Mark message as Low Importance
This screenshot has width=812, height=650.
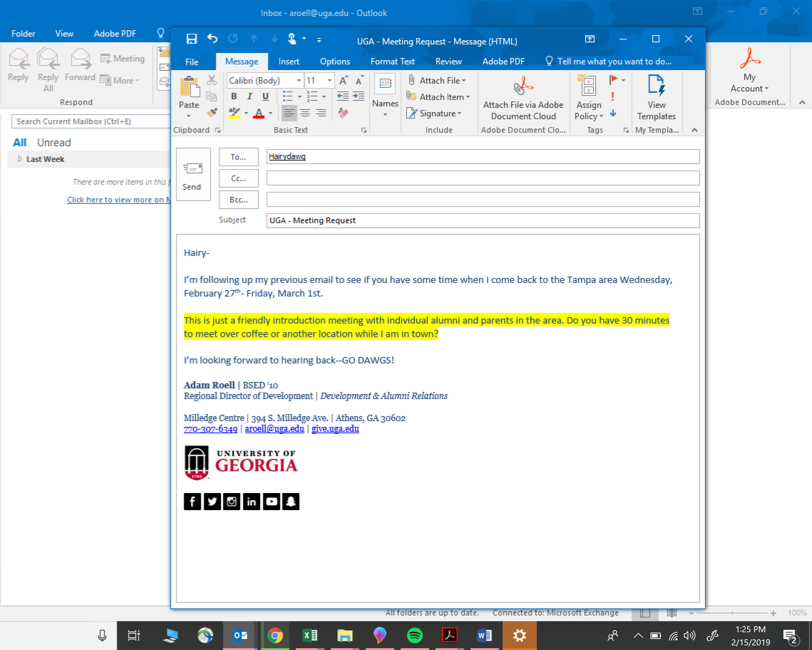tap(613, 112)
